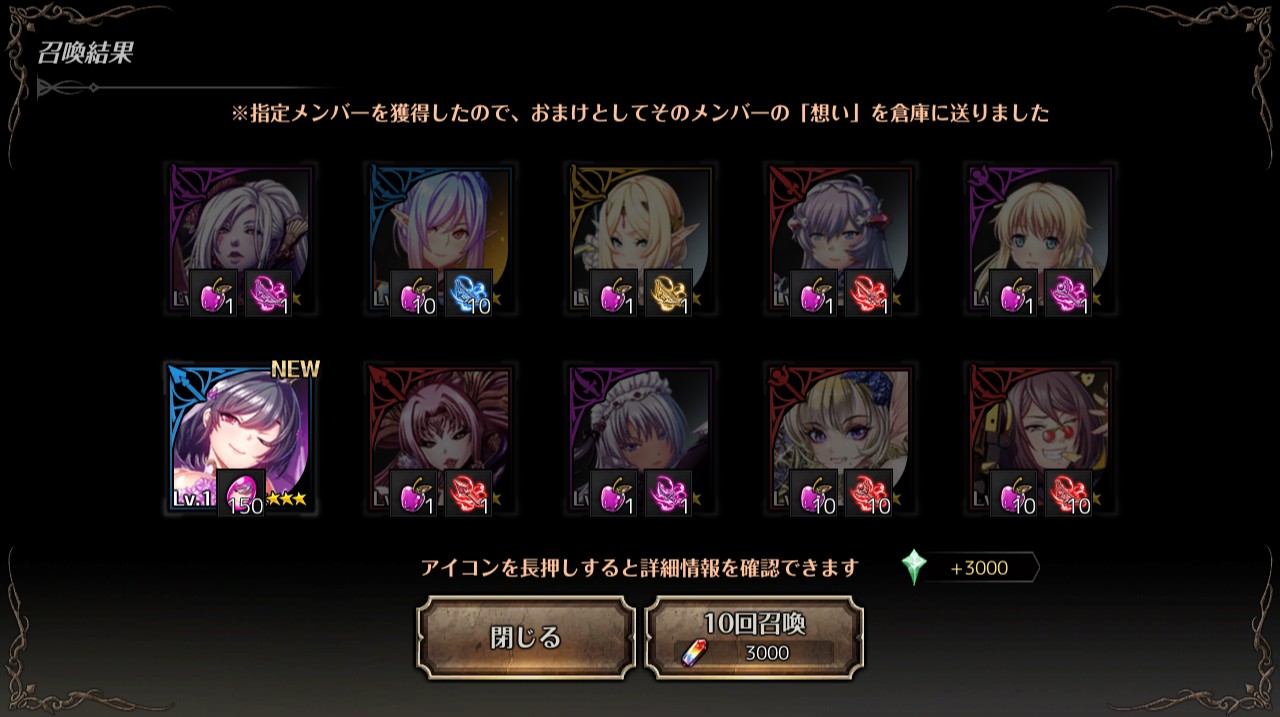Click the 10回召喚 button

[x=754, y=638]
